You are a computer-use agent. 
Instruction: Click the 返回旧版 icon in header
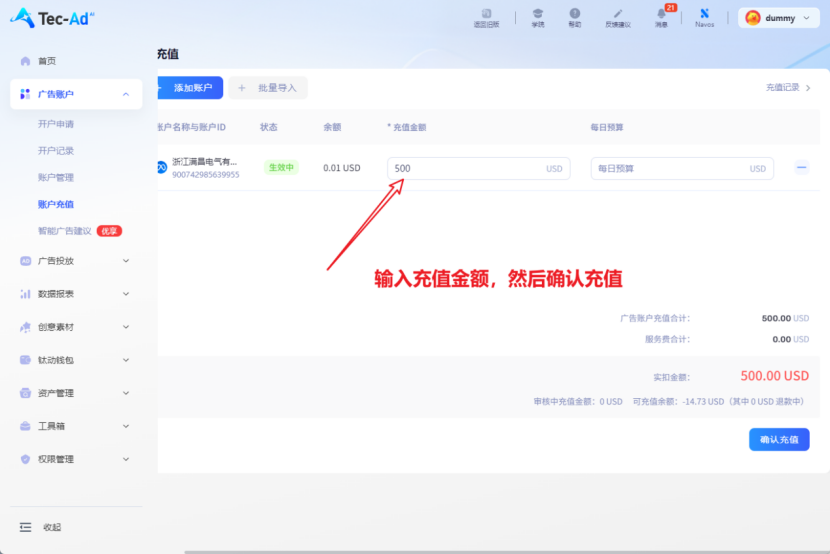[x=486, y=14]
